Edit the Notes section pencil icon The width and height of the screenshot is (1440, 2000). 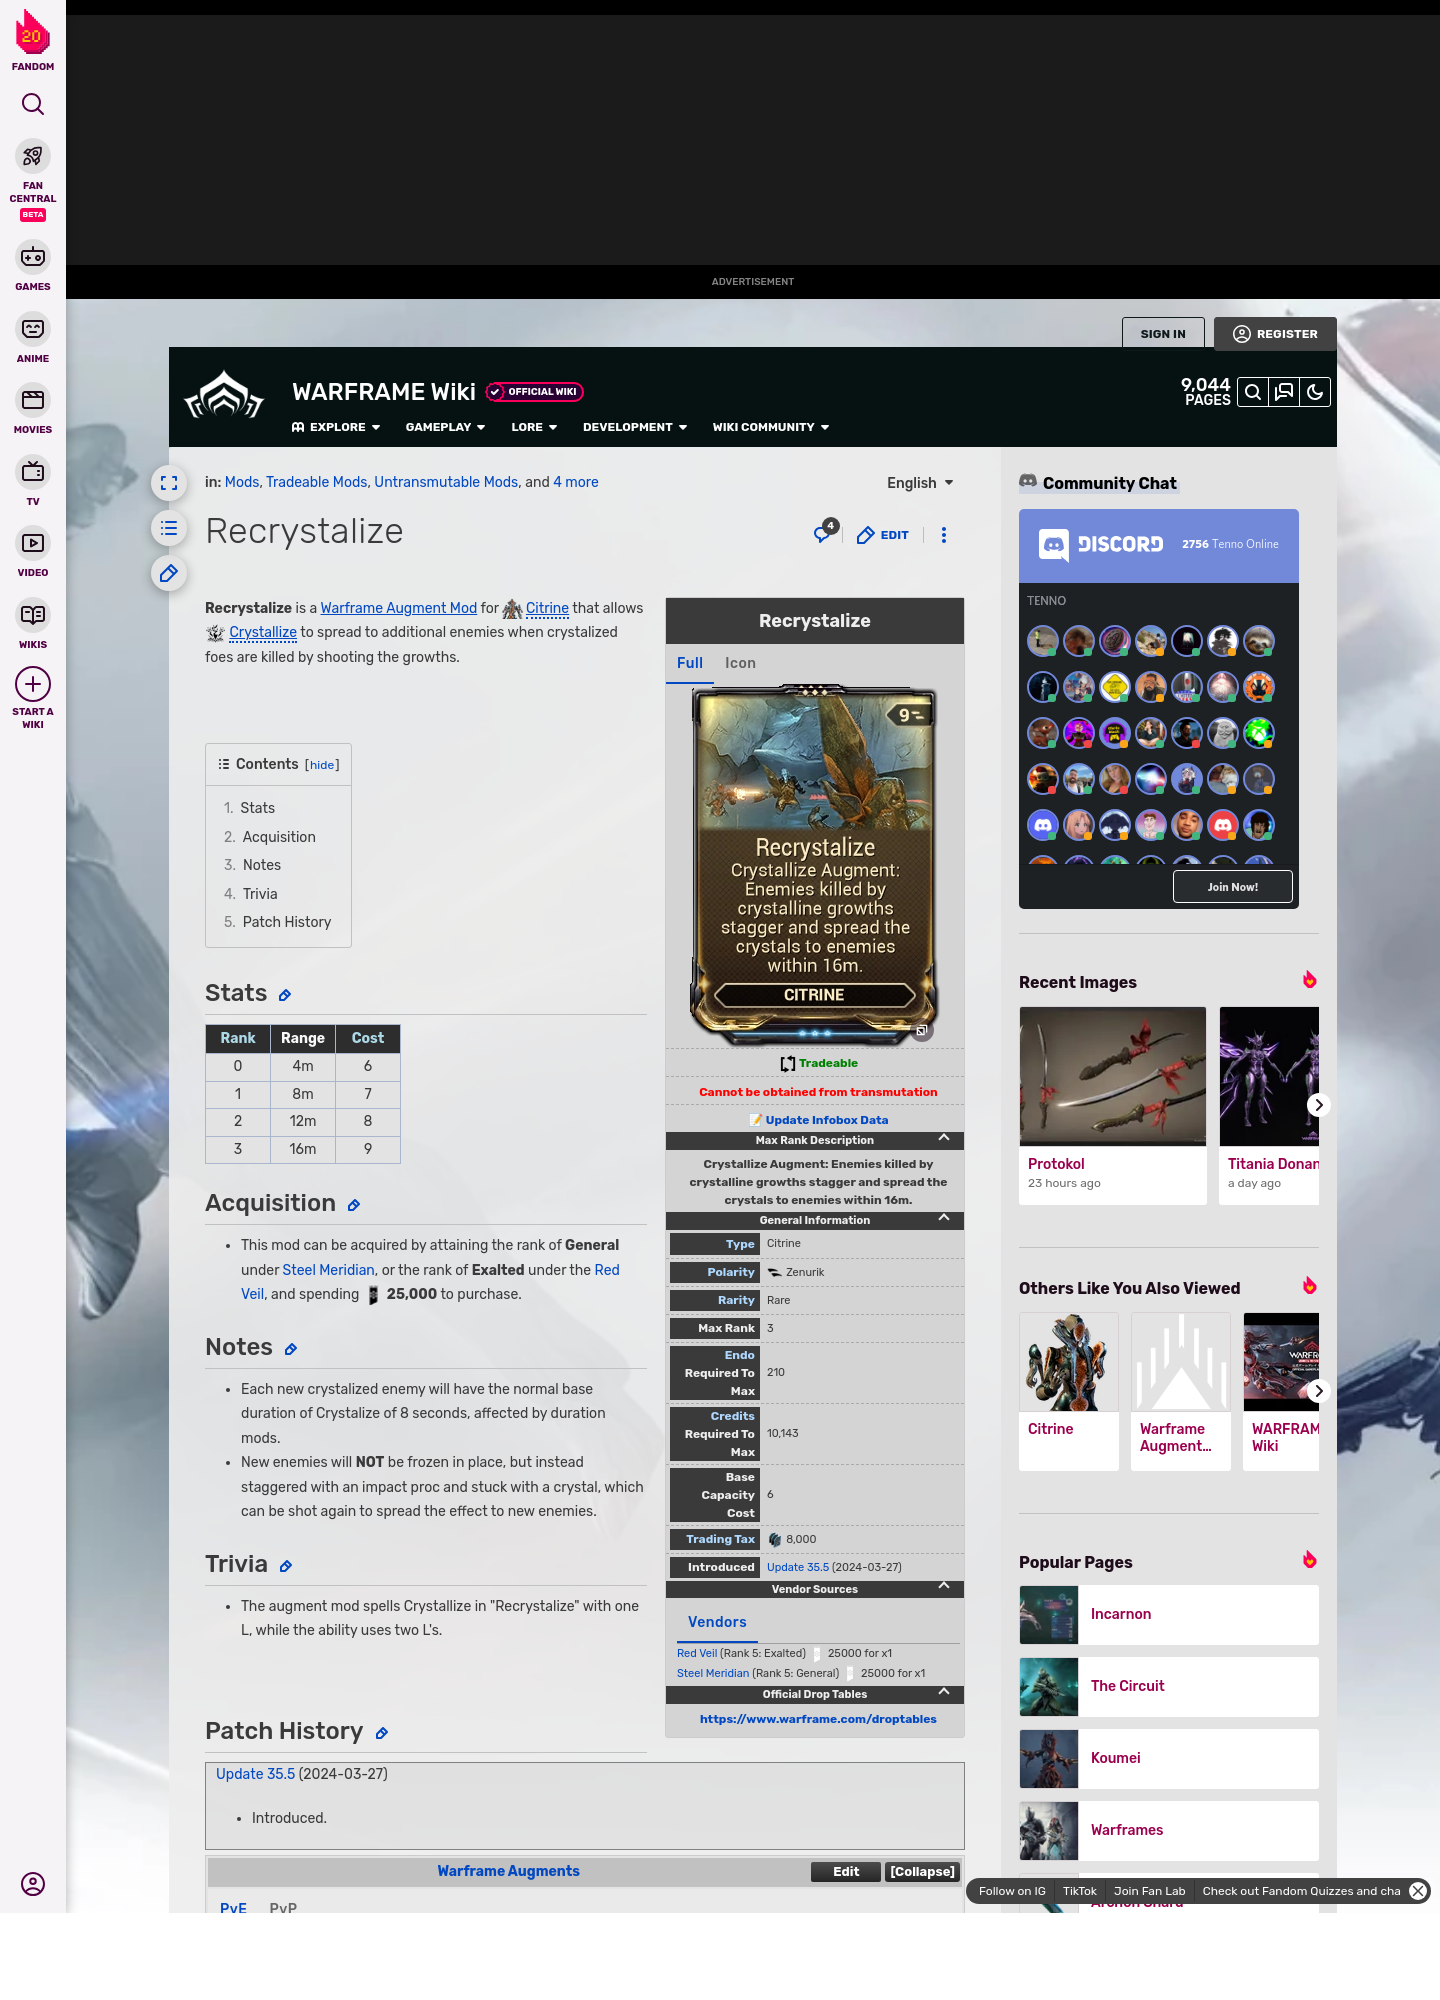[291, 1349]
